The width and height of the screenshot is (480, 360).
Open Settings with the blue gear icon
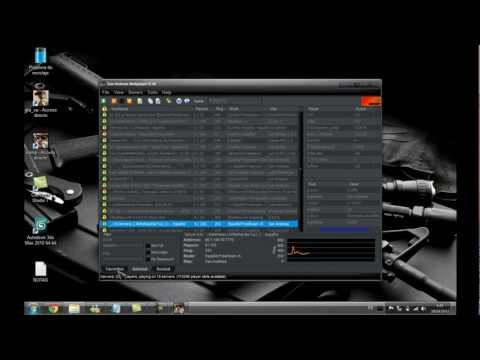[179, 101]
